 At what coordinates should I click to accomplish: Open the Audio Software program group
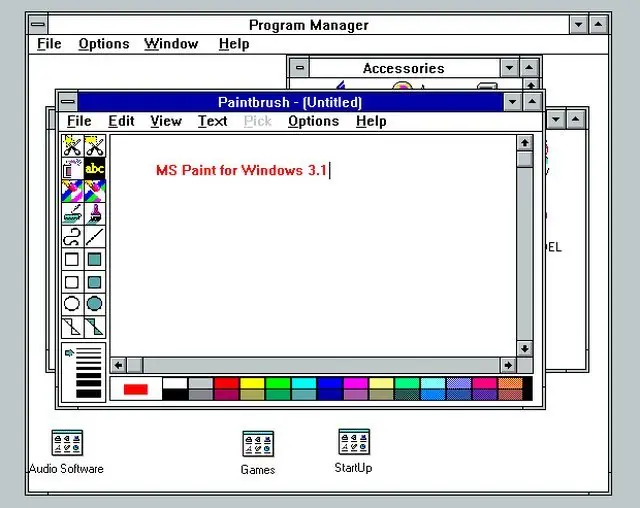[x=67, y=452]
